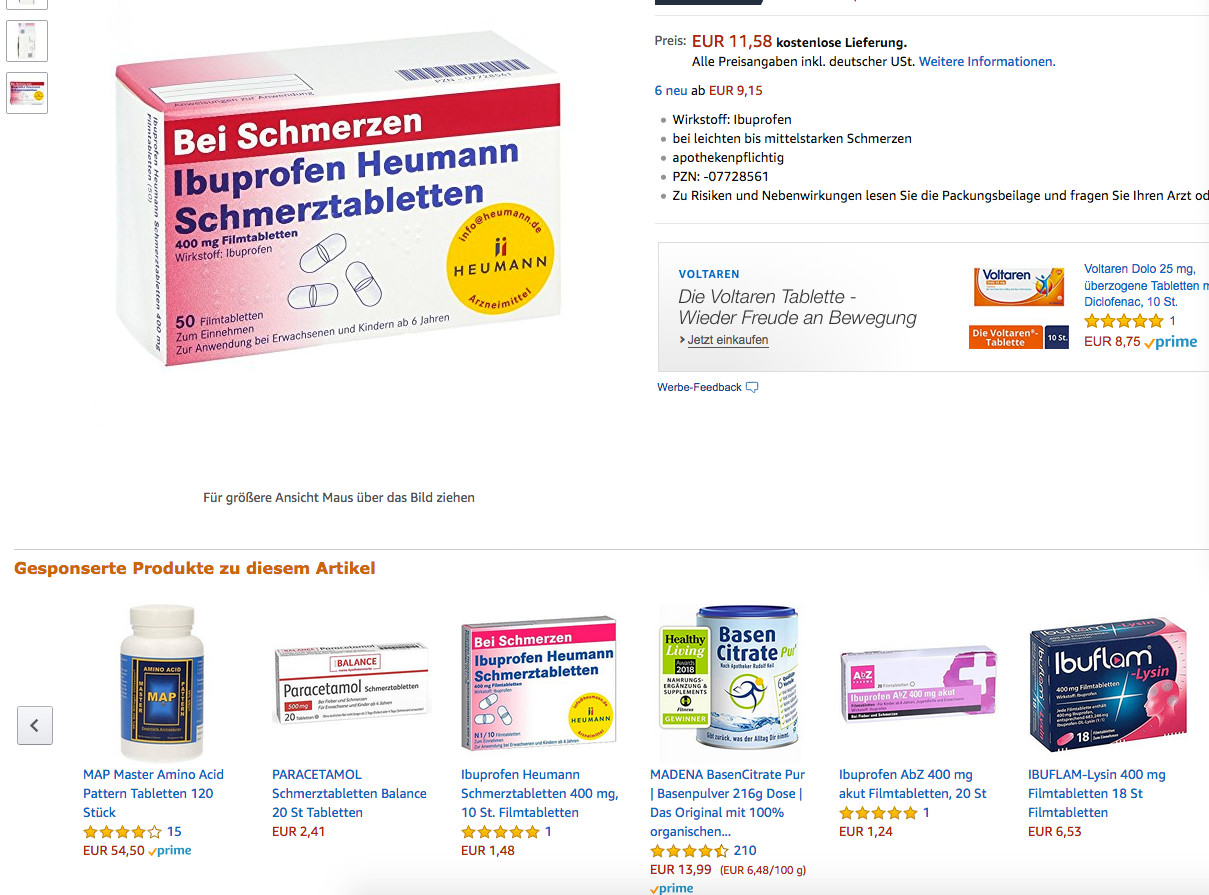Click the BasenCitrate Pur can image
Screen dimensions: 1209x895
pyautogui.click(x=730, y=680)
